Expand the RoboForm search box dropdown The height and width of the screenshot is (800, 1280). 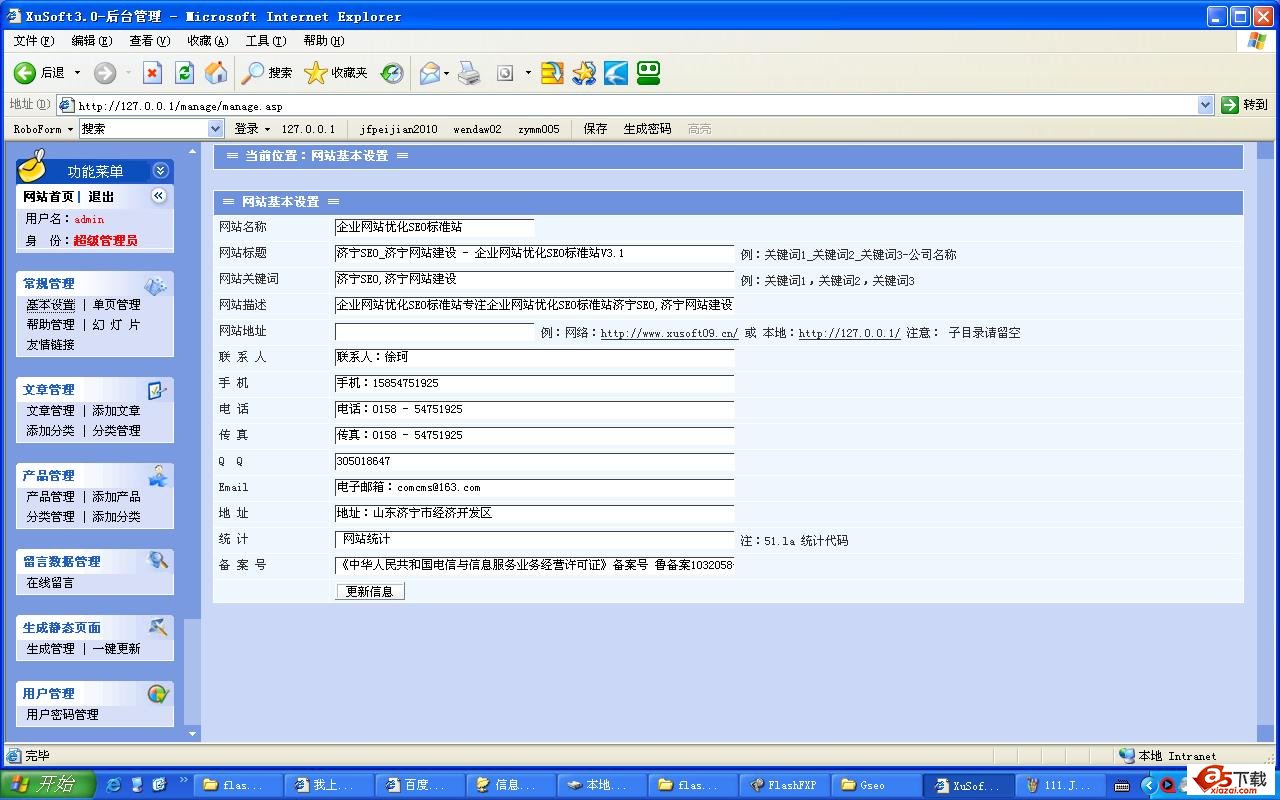pos(215,129)
